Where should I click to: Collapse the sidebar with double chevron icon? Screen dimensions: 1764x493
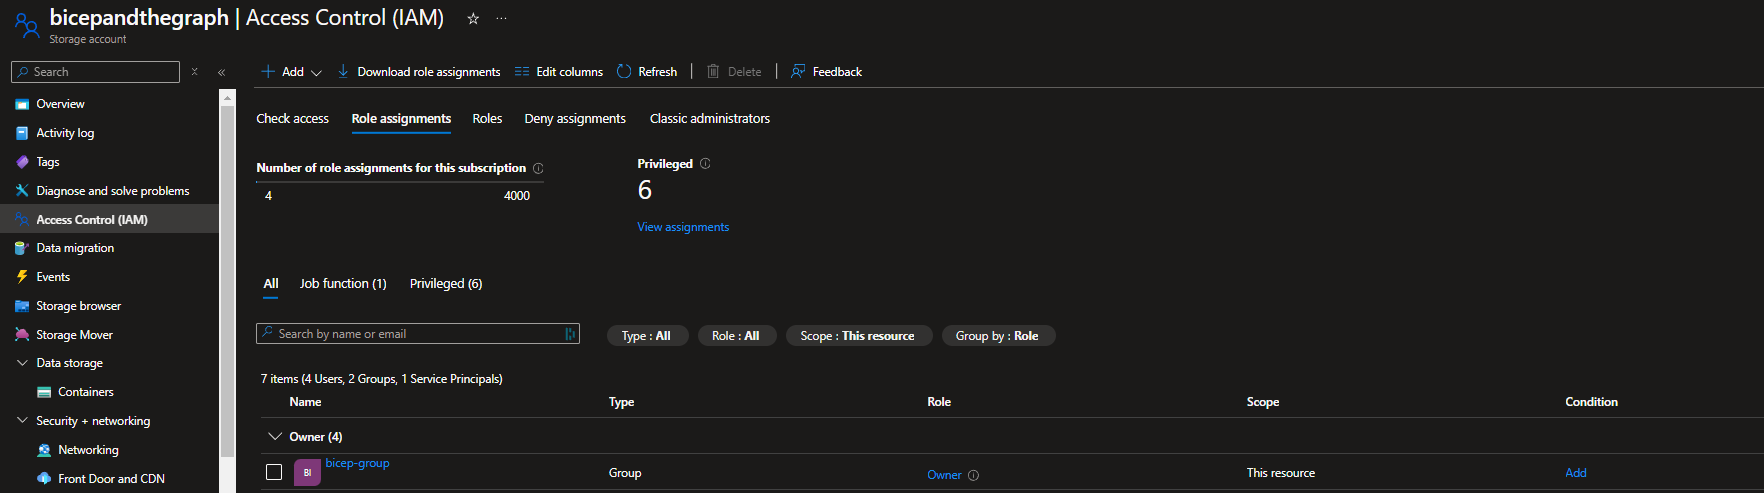(221, 72)
